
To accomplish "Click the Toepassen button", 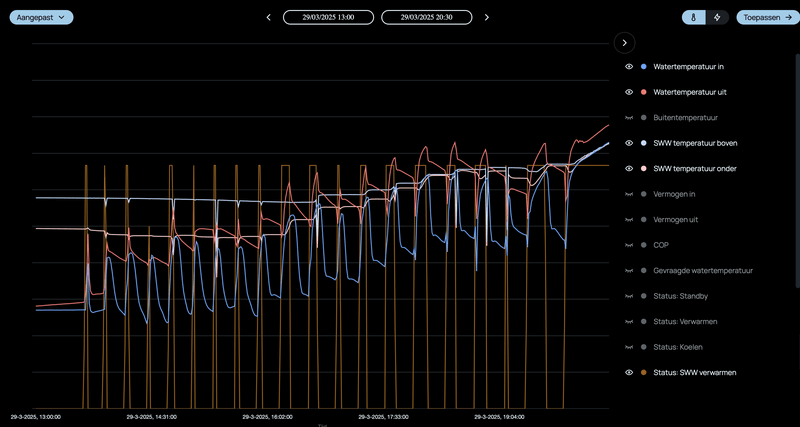I will (x=768, y=17).
